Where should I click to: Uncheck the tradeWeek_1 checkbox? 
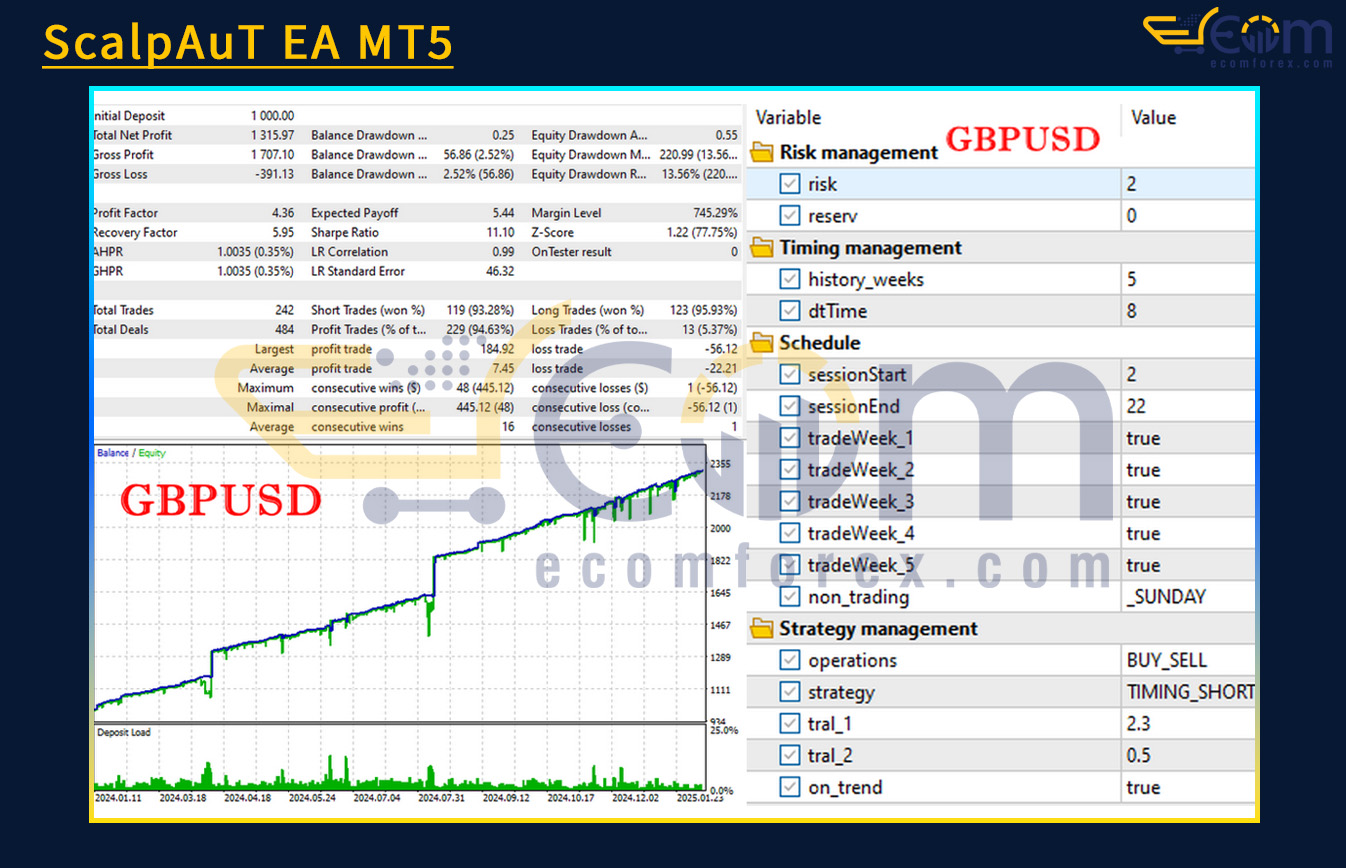pyautogui.click(x=790, y=438)
